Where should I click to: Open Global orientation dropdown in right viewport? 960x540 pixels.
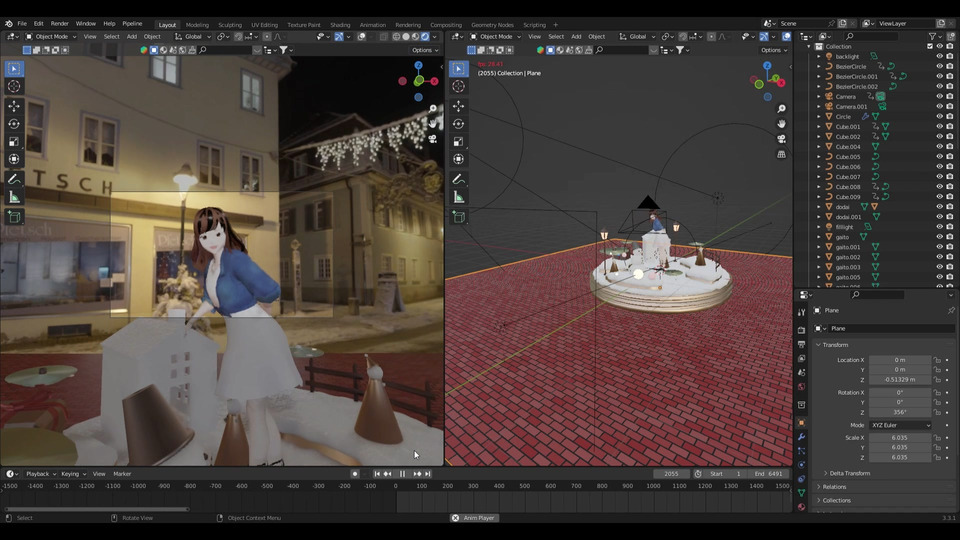[x=637, y=37]
